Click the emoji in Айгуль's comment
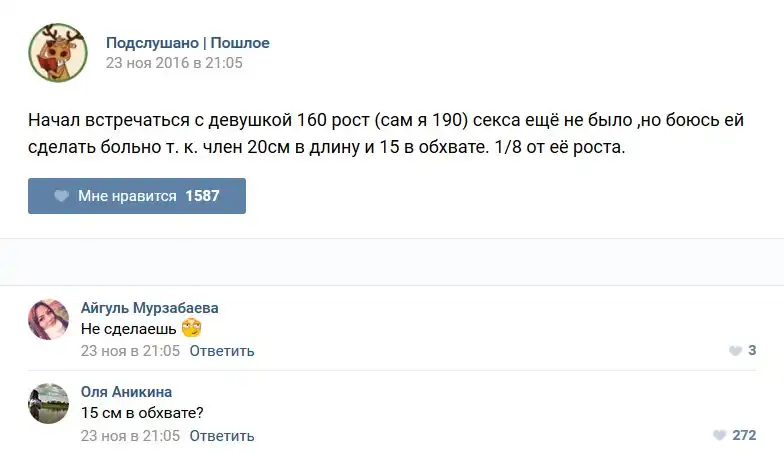The height and width of the screenshot is (454, 784). click(192, 328)
